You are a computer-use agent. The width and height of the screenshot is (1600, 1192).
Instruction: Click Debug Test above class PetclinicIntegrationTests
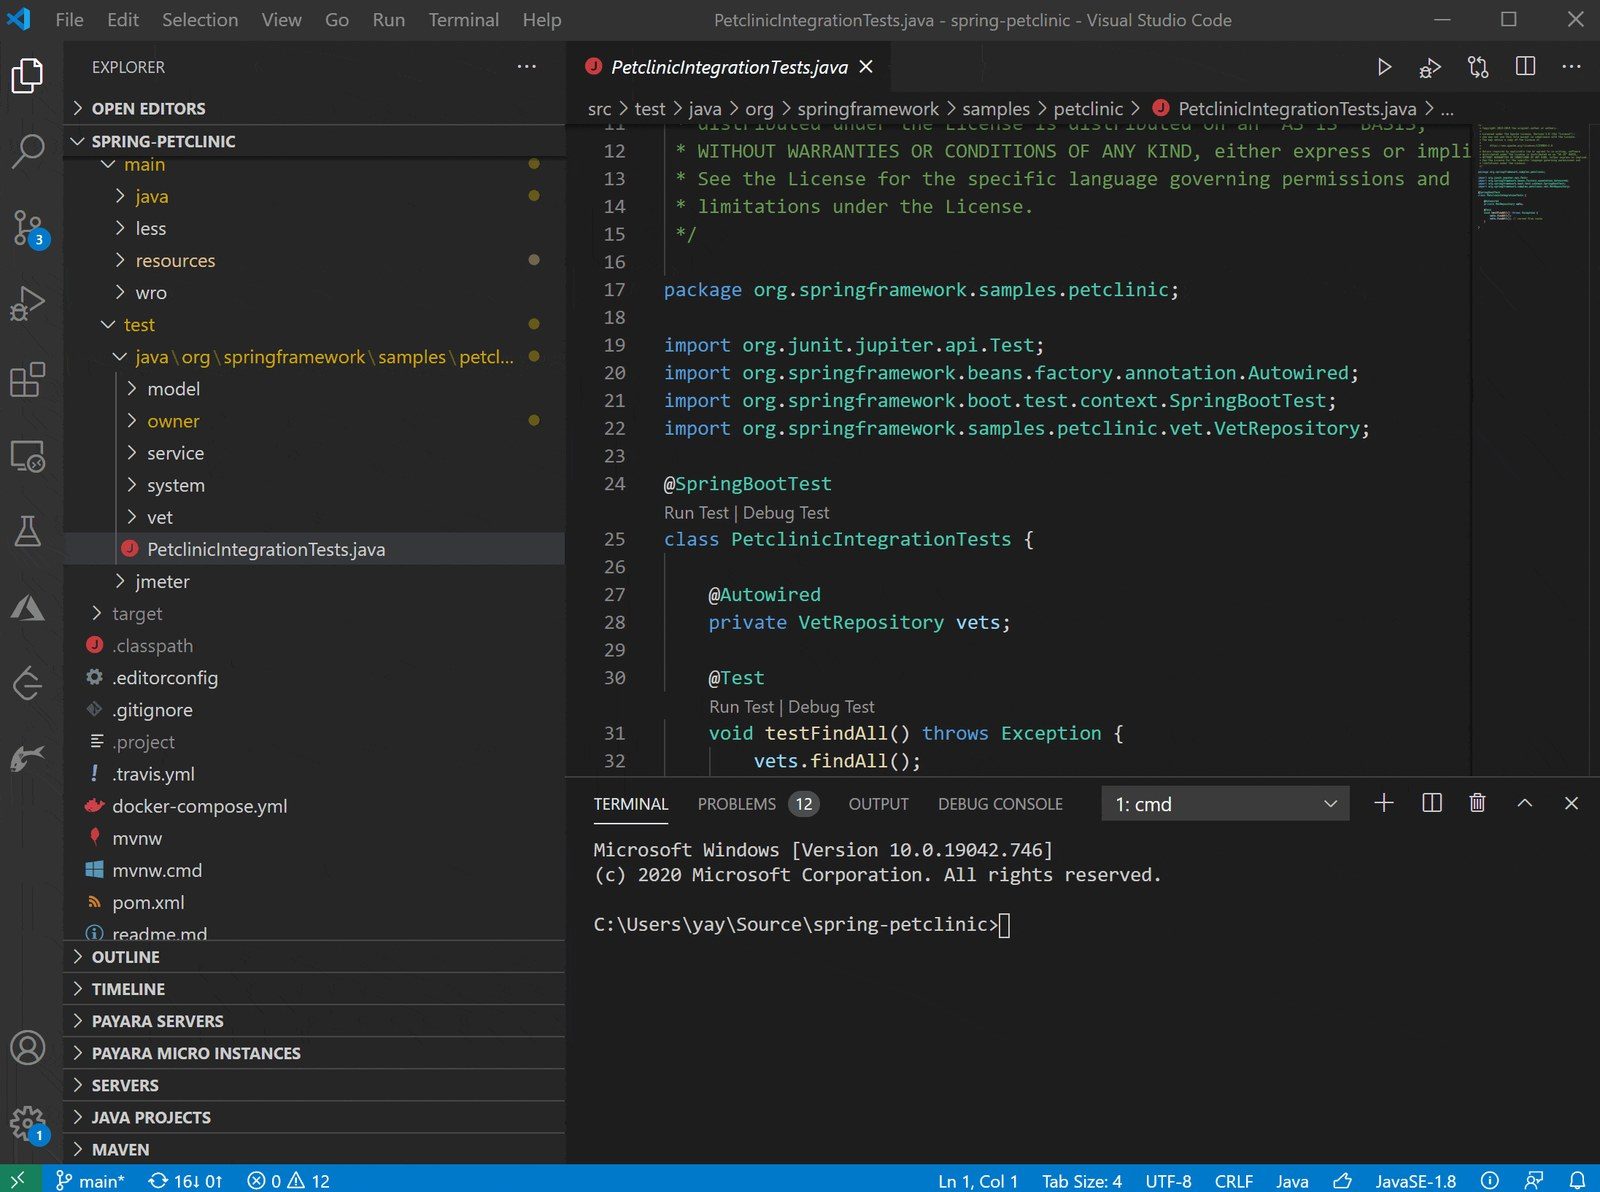(x=786, y=512)
